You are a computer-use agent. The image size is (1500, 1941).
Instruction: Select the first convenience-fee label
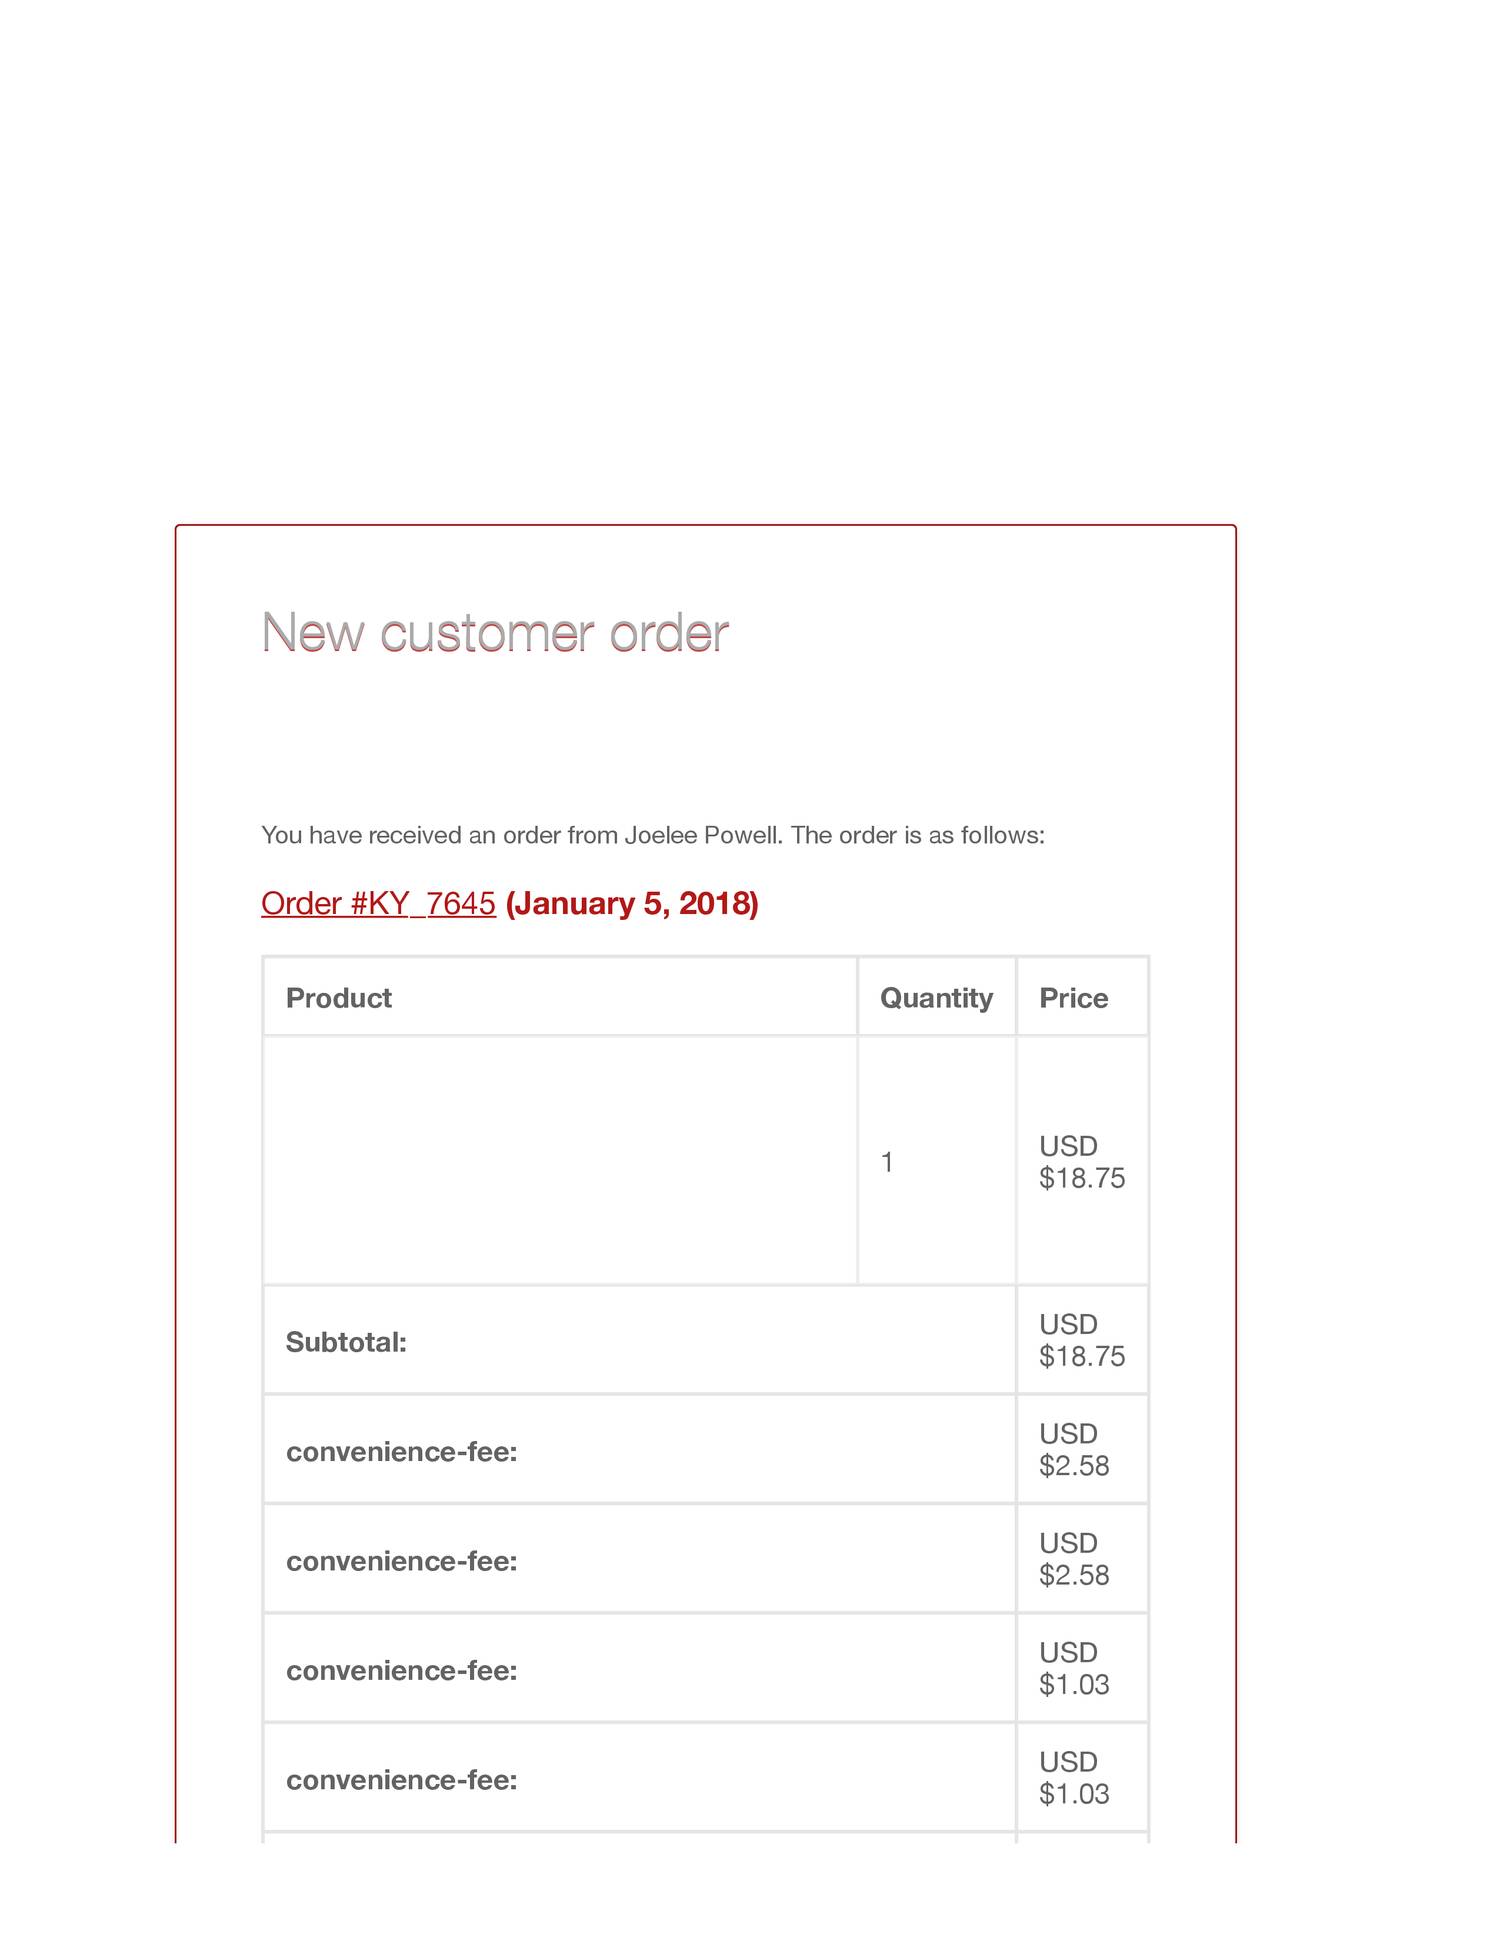point(401,1452)
